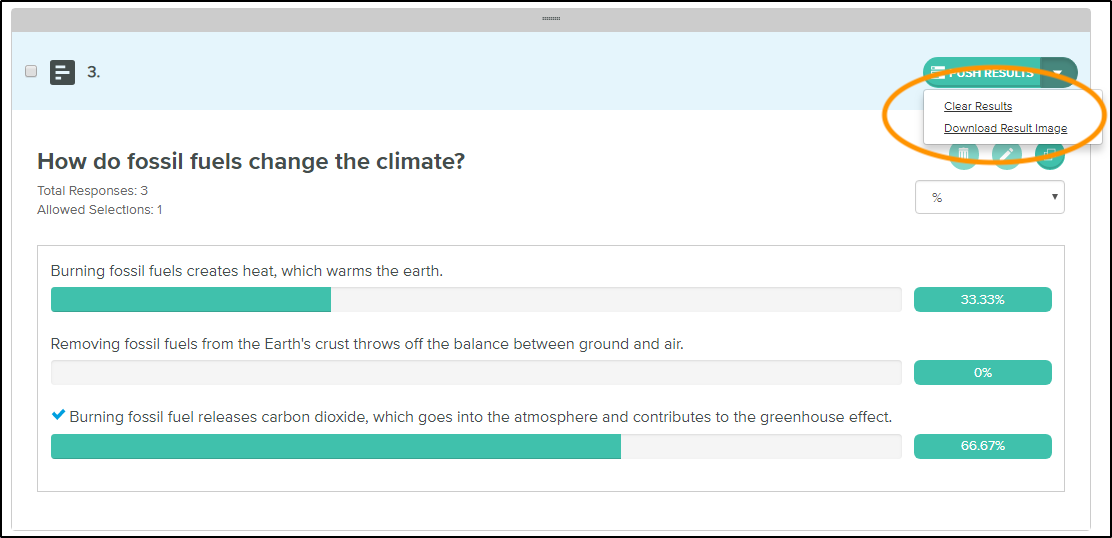Click the poll question type icon
Screen dimensions: 1112x538
(x=62, y=72)
